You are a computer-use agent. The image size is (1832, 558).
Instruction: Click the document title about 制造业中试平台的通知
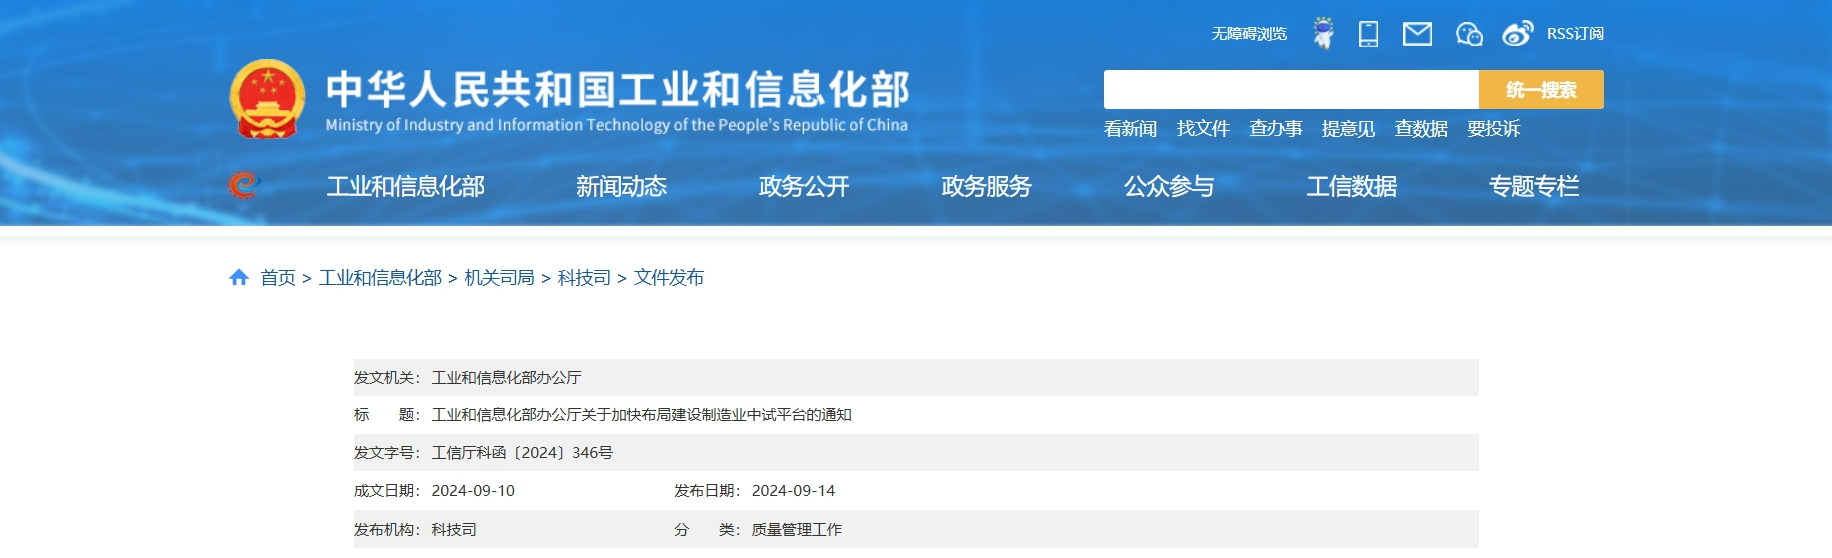click(x=641, y=415)
